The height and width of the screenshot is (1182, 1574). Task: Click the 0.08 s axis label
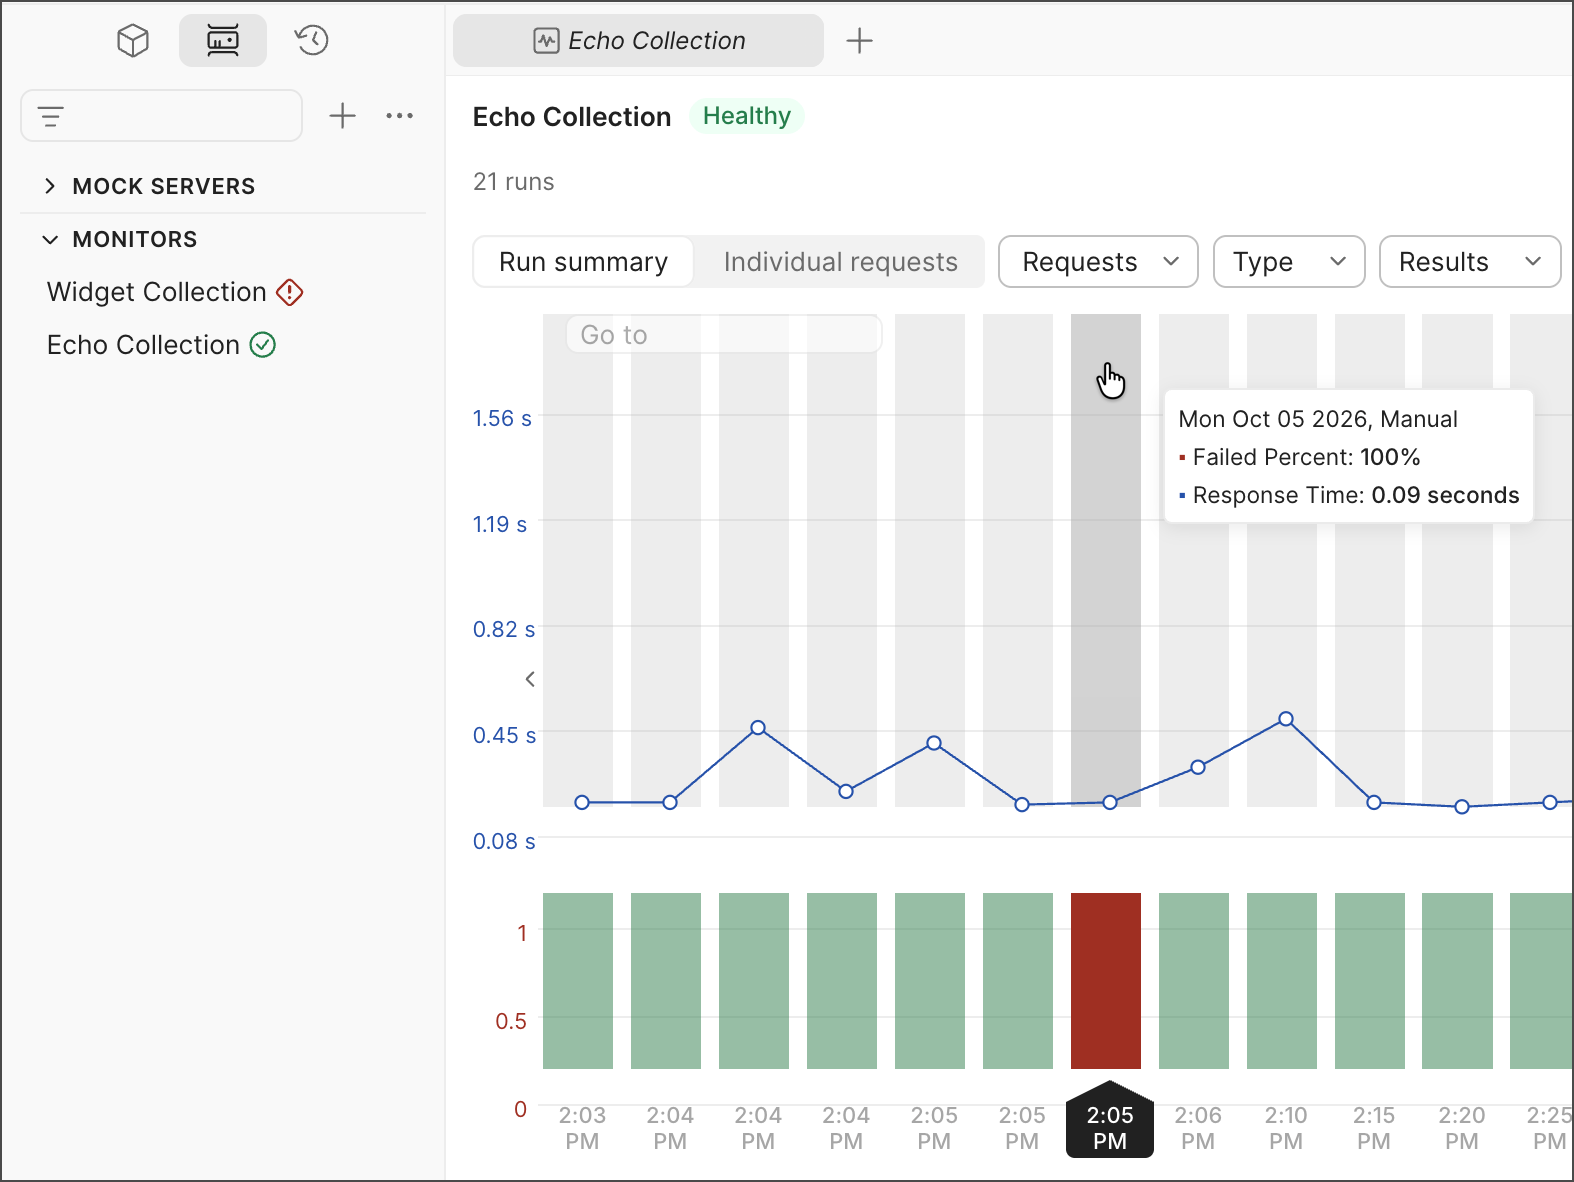click(504, 842)
